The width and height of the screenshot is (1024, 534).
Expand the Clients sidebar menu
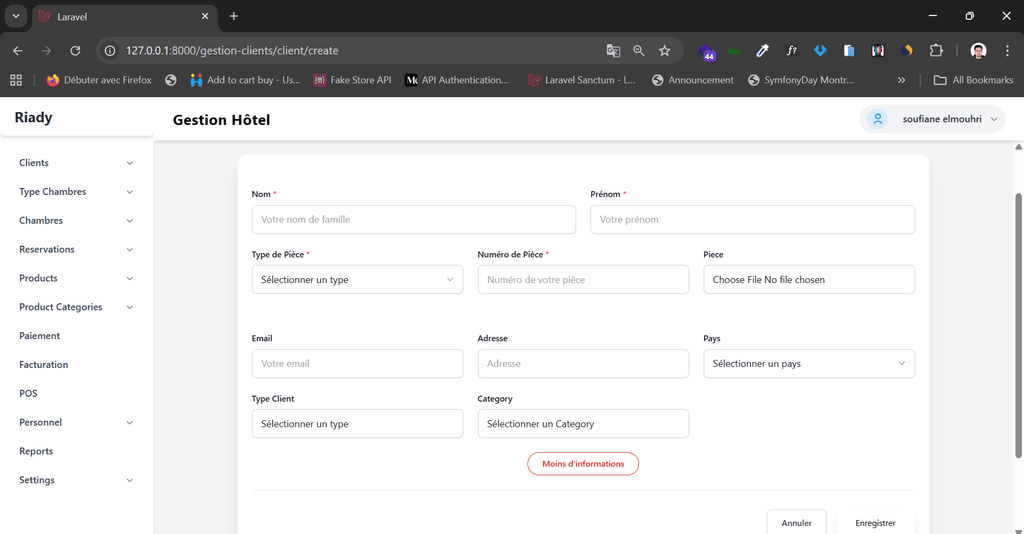76,163
